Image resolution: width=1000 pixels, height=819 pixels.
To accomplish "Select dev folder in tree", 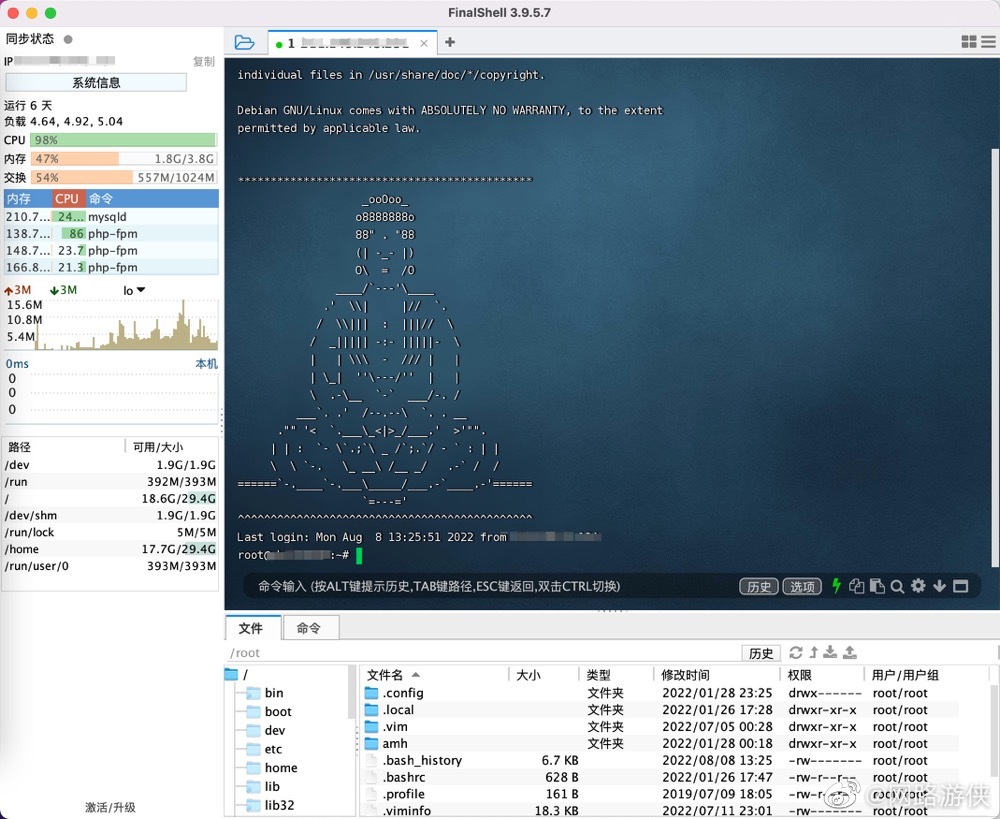I will [267, 730].
